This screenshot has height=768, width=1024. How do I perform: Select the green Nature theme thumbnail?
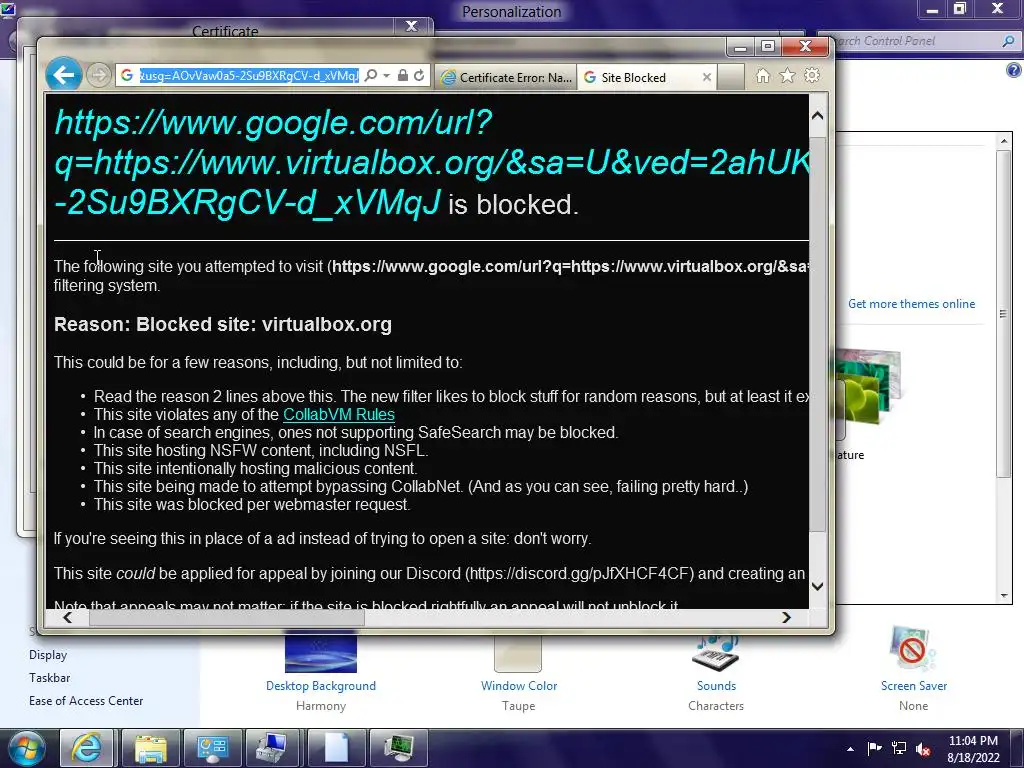pyautogui.click(x=867, y=389)
